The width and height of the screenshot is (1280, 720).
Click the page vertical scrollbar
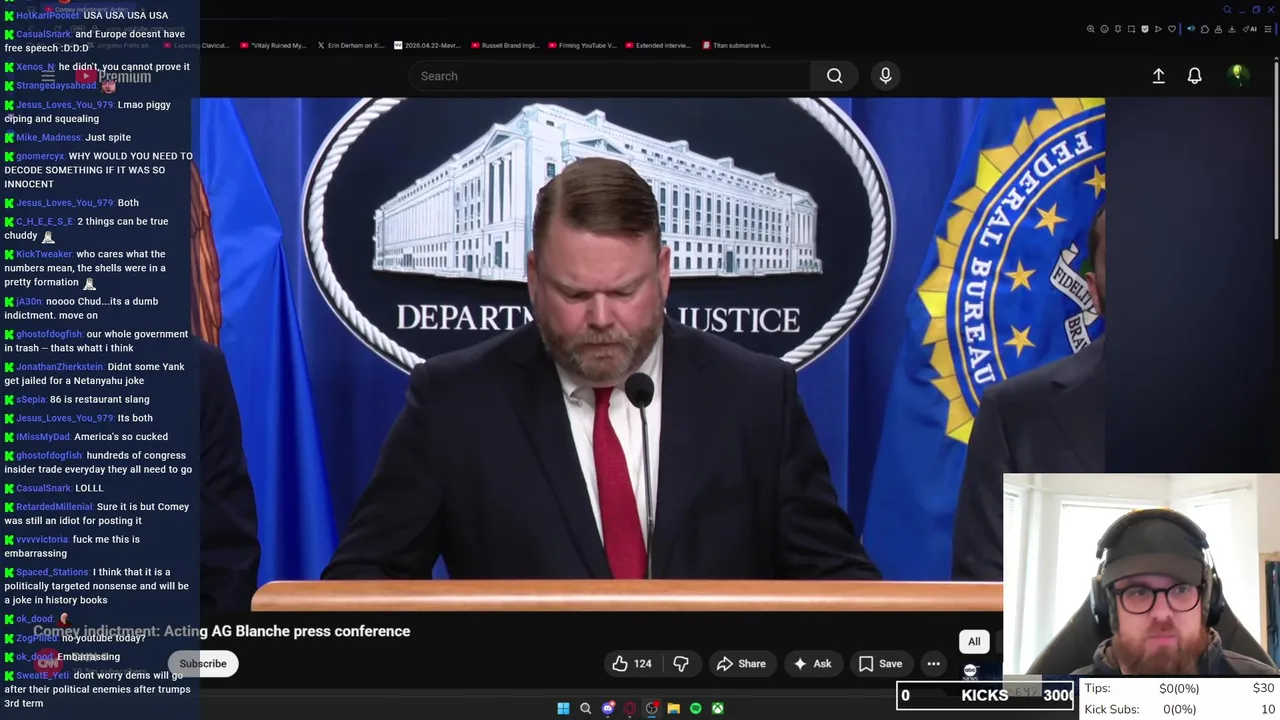coord(1275,150)
